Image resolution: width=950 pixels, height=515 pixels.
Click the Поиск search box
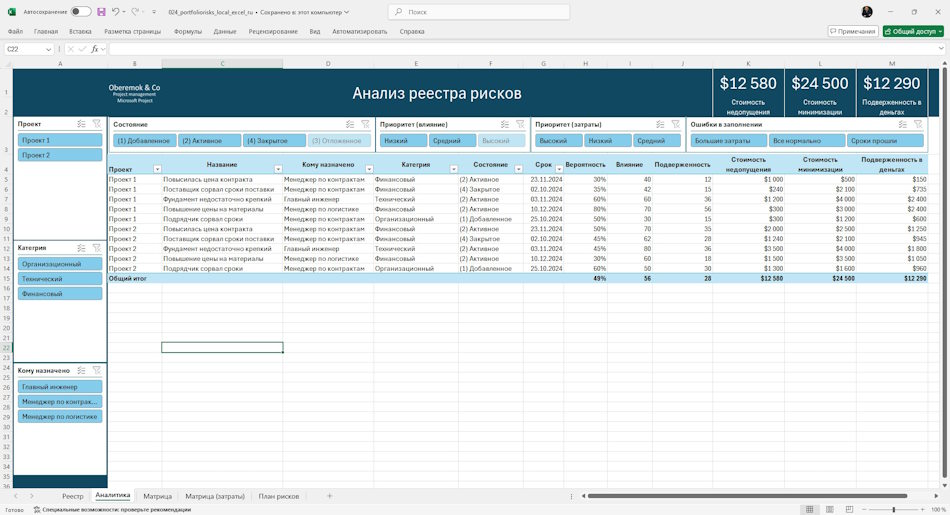479,12
